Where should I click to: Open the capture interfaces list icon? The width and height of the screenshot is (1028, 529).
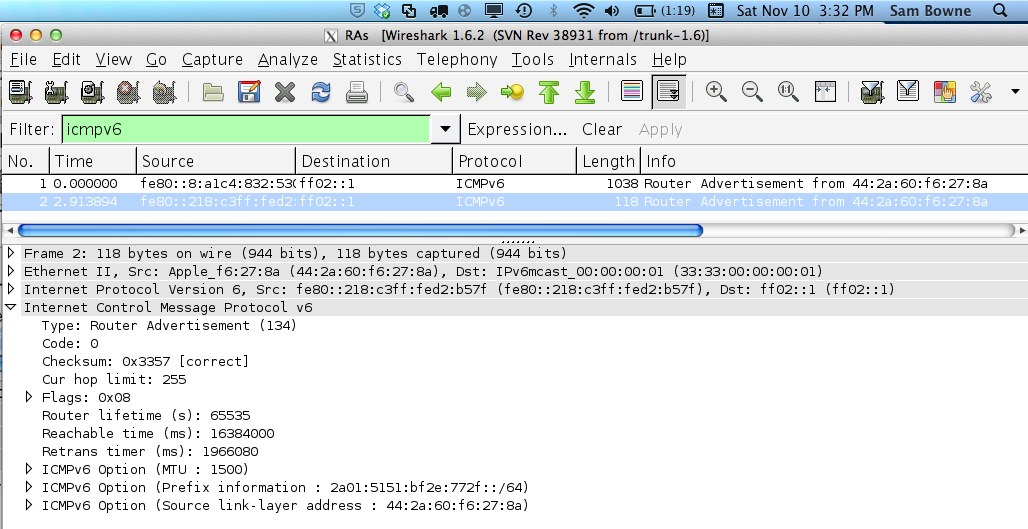[20, 92]
